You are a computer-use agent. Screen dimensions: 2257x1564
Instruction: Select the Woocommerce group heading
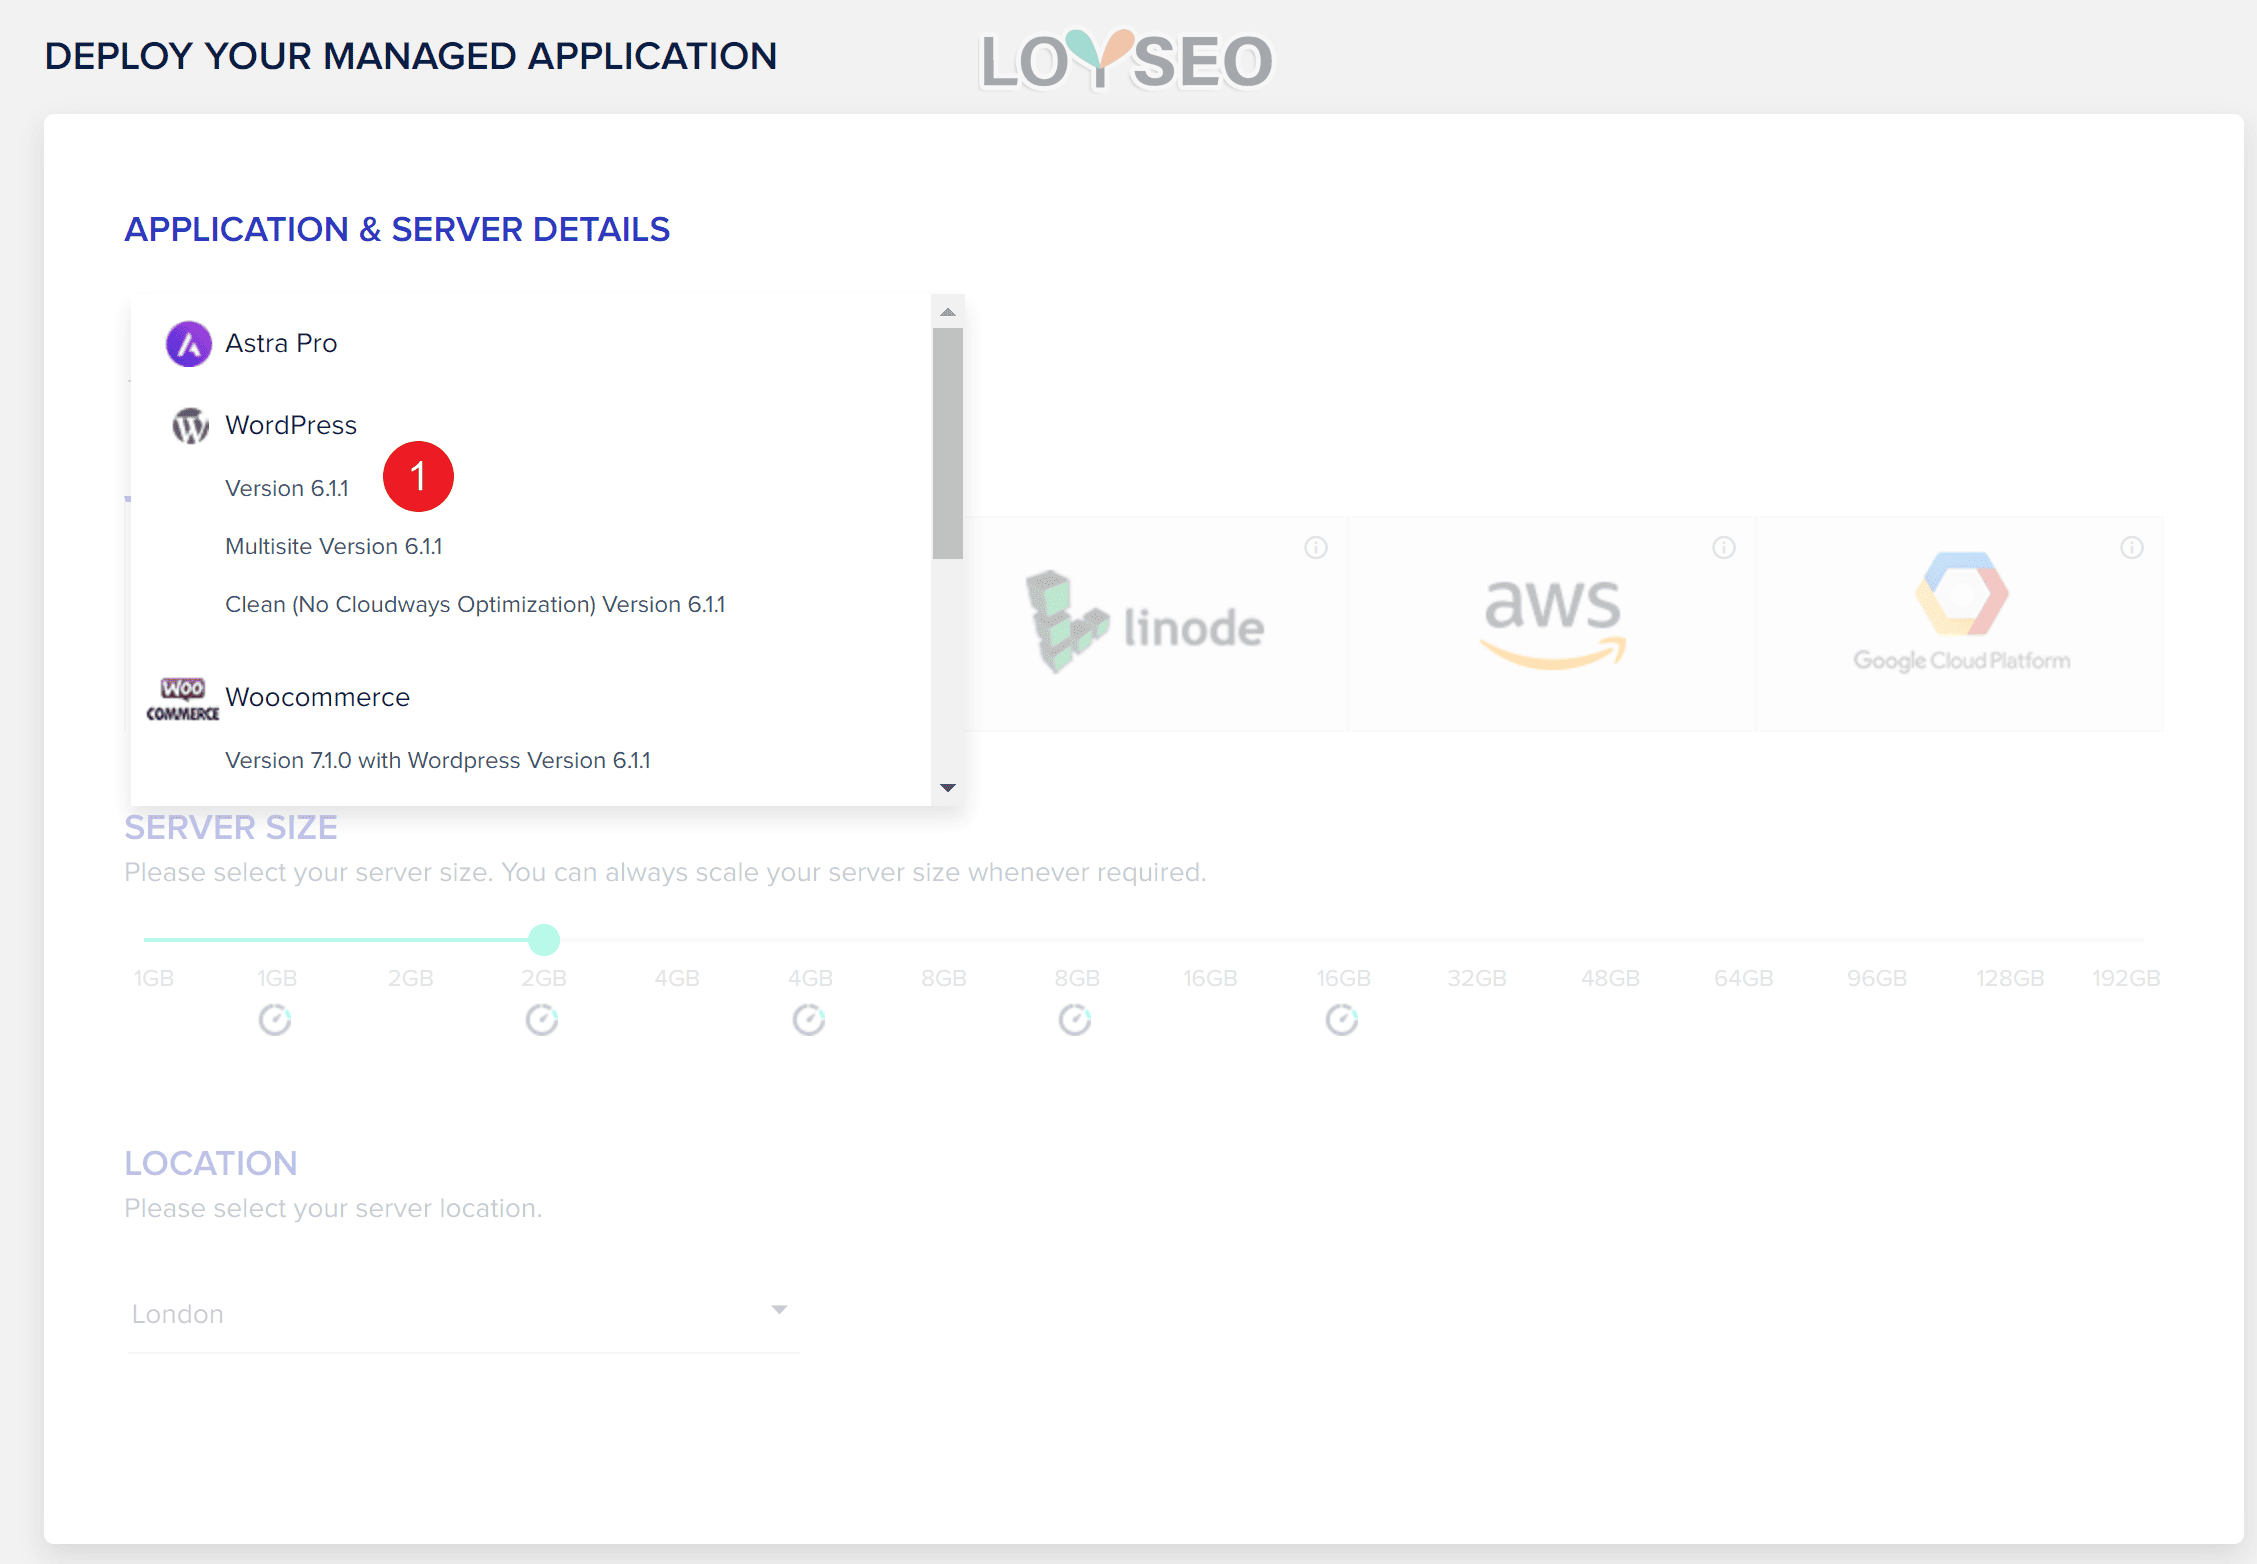[318, 697]
